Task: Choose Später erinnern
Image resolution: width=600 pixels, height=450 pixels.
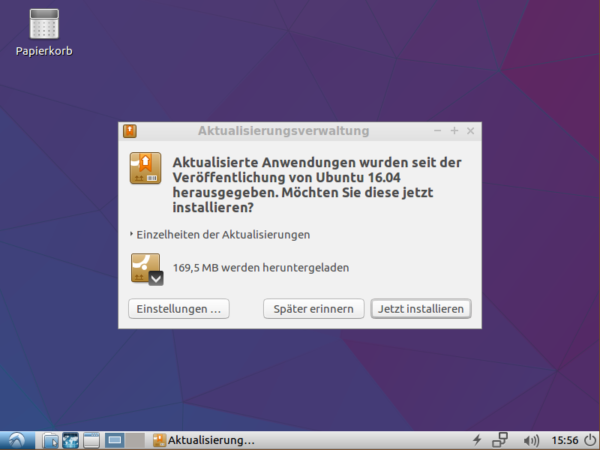Action: coord(313,309)
